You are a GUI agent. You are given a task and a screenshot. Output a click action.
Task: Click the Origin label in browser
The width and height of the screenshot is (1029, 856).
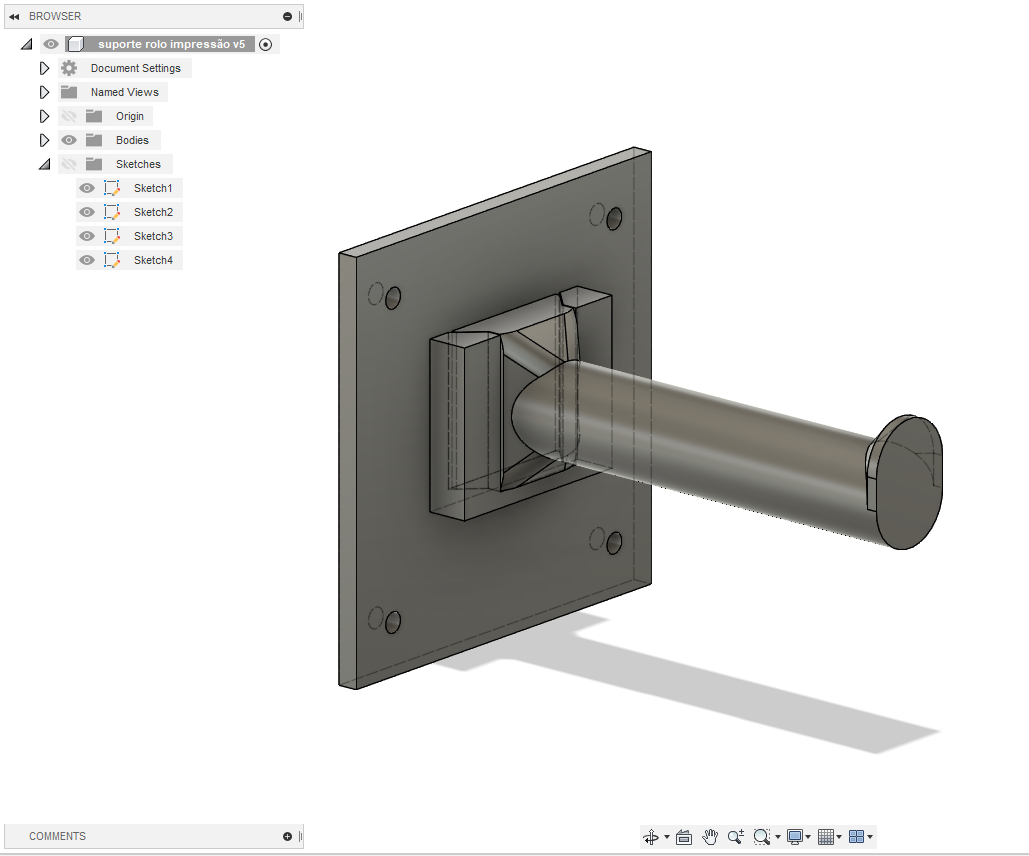[x=130, y=116]
